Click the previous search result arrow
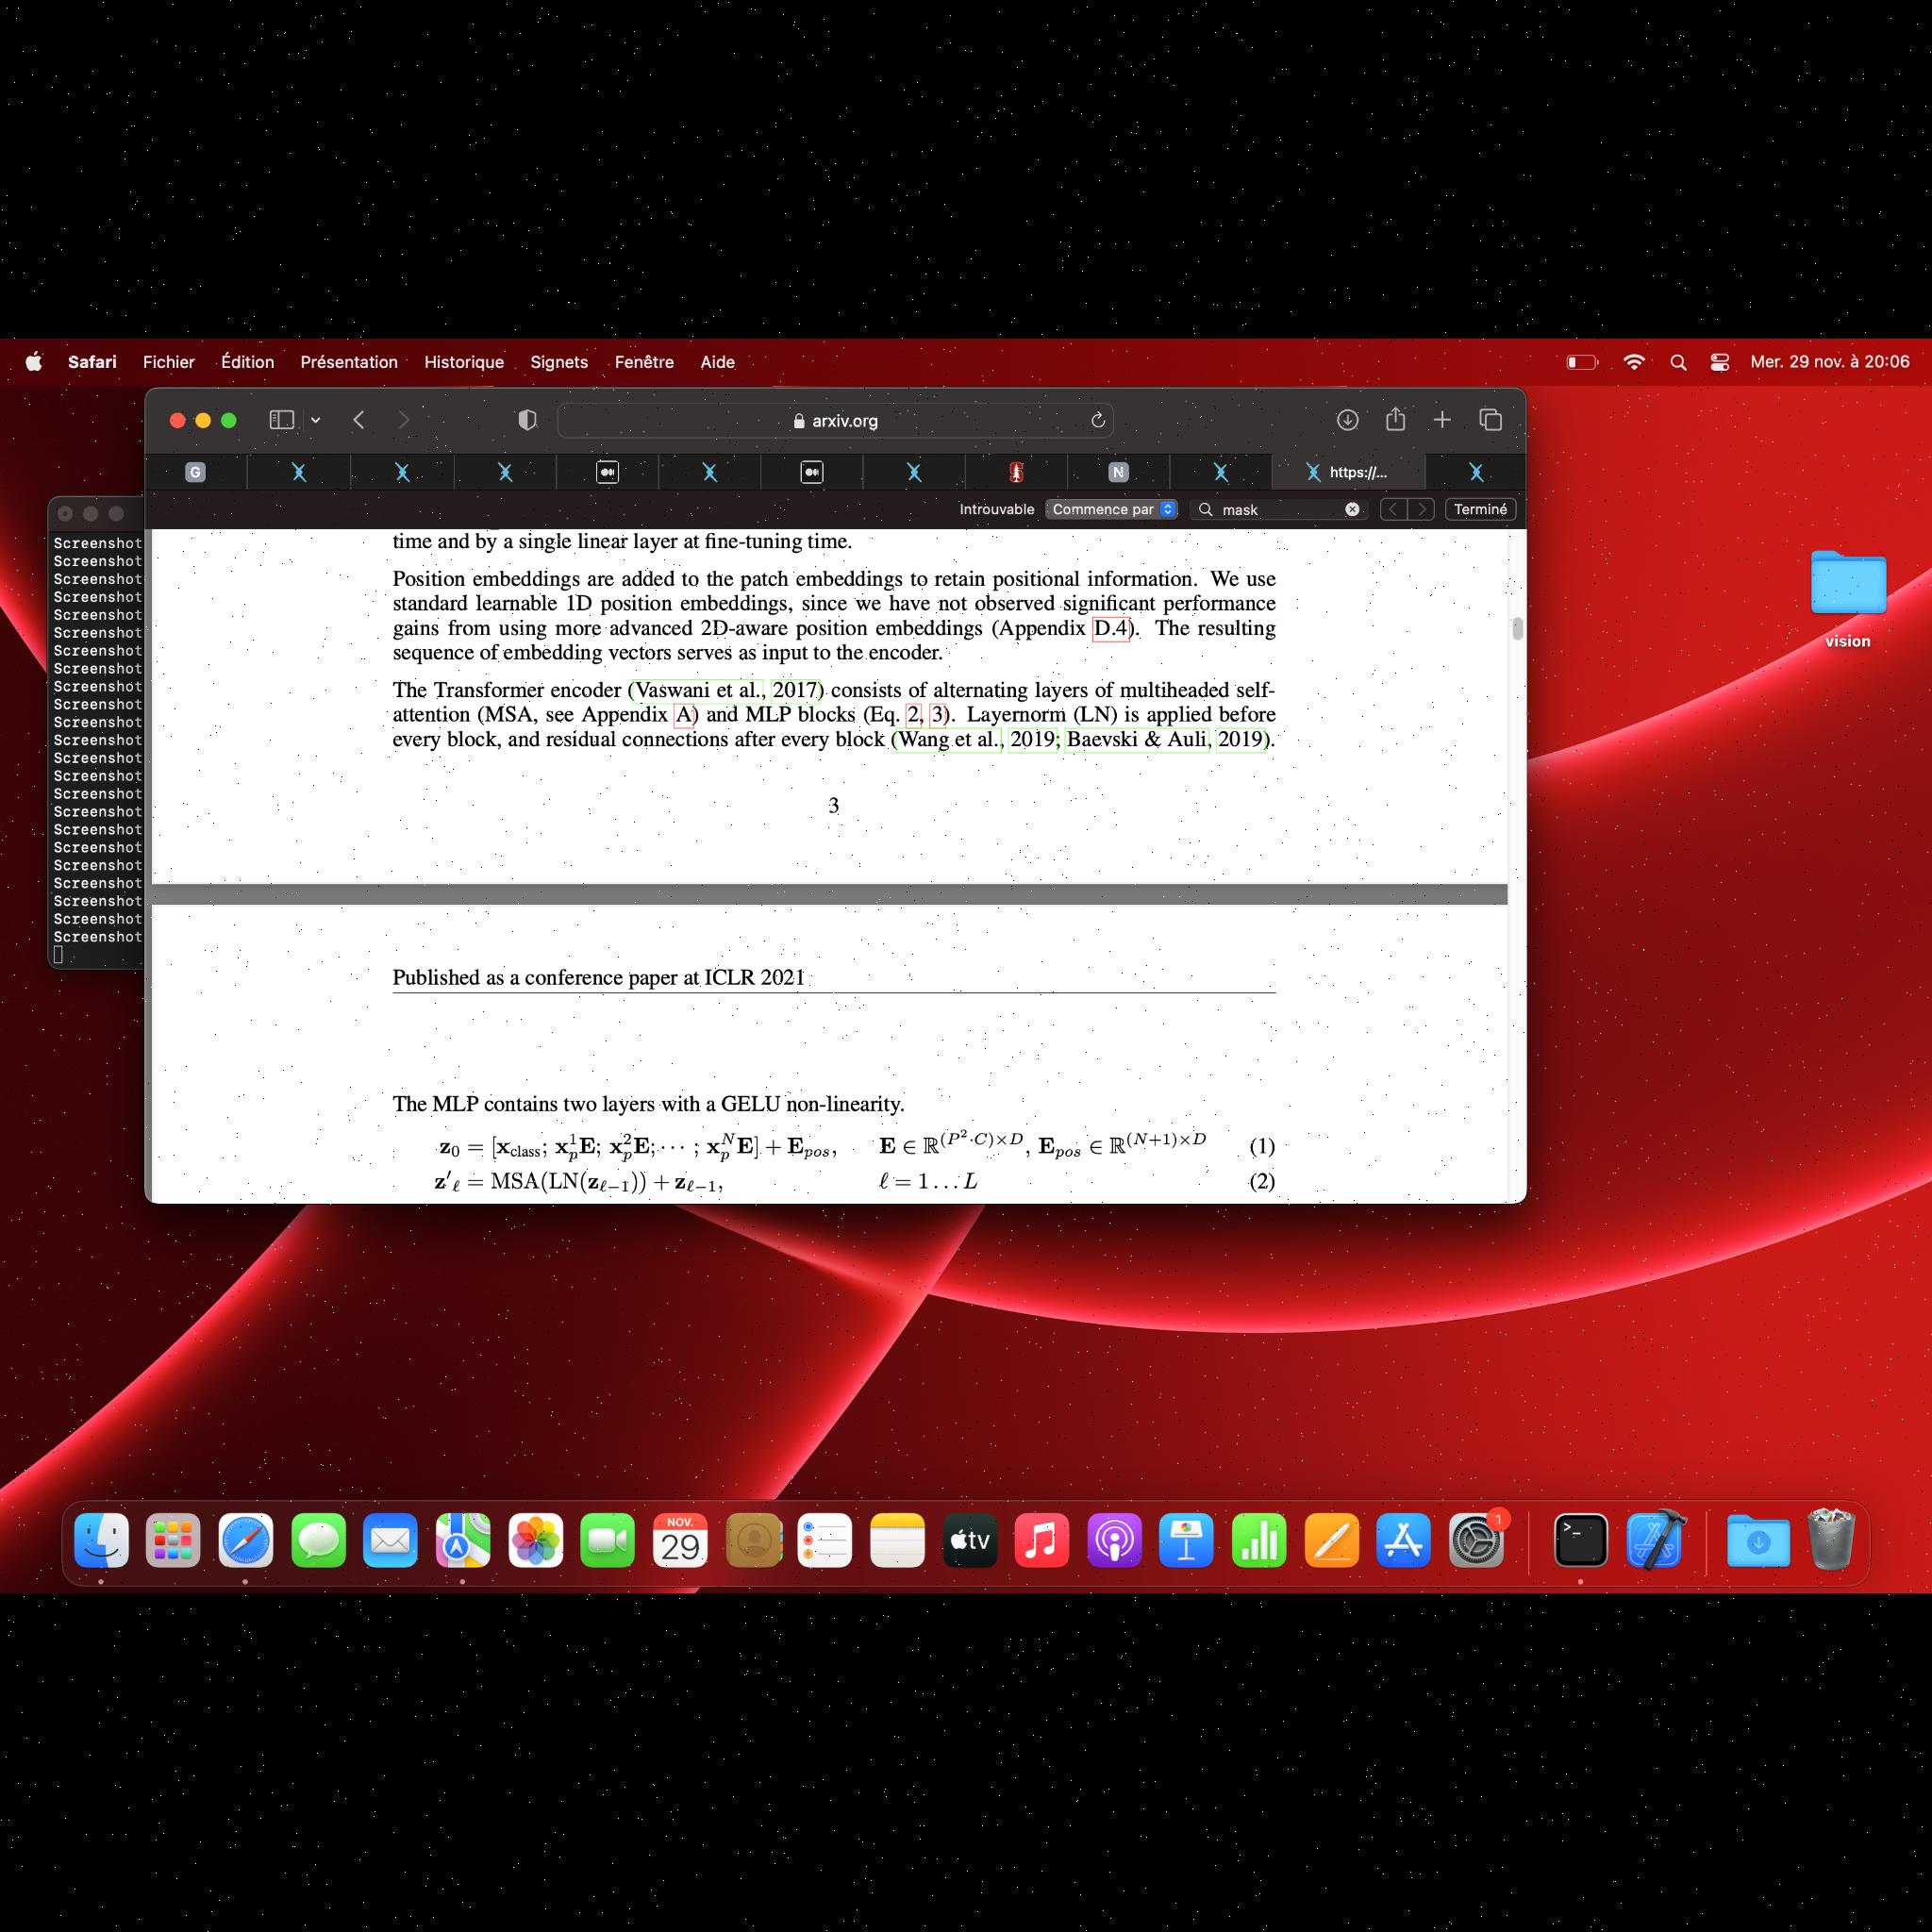 point(1394,511)
